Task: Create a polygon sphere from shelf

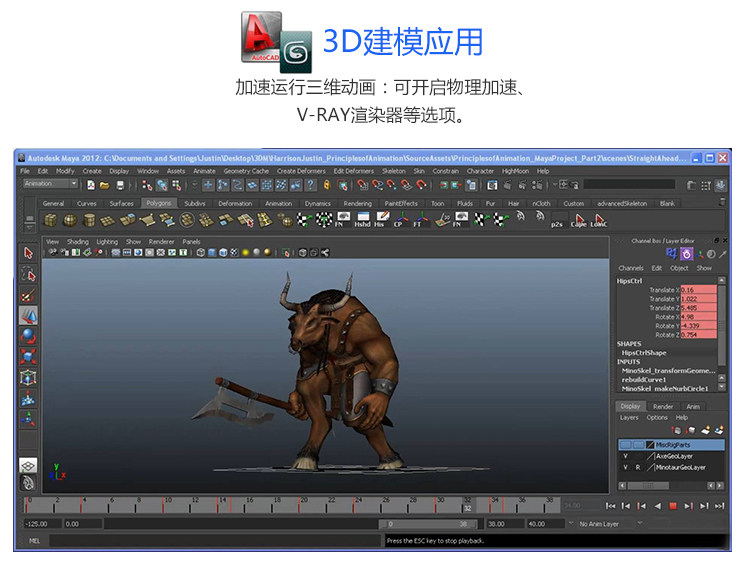Action: (70, 220)
